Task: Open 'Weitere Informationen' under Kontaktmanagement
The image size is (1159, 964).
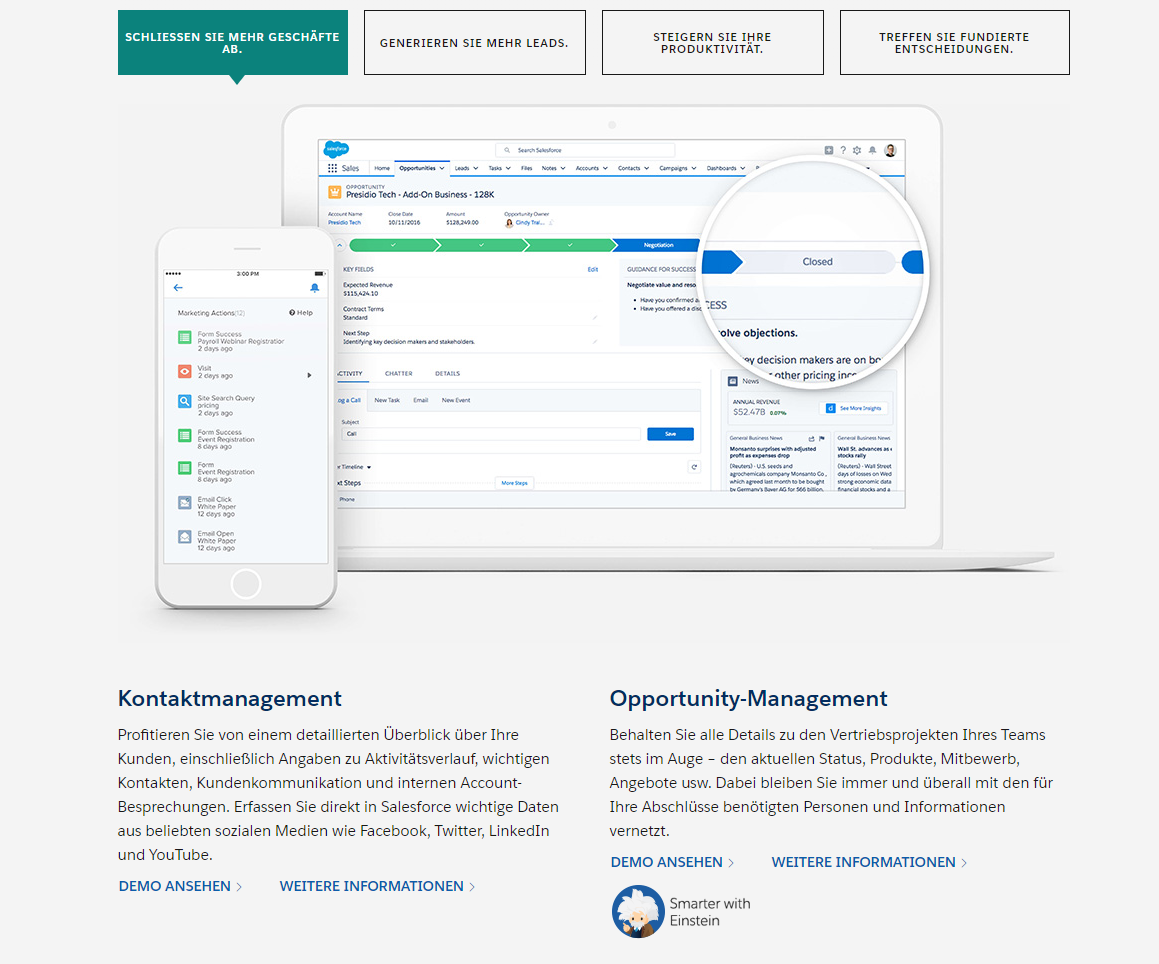Action: pos(377,886)
